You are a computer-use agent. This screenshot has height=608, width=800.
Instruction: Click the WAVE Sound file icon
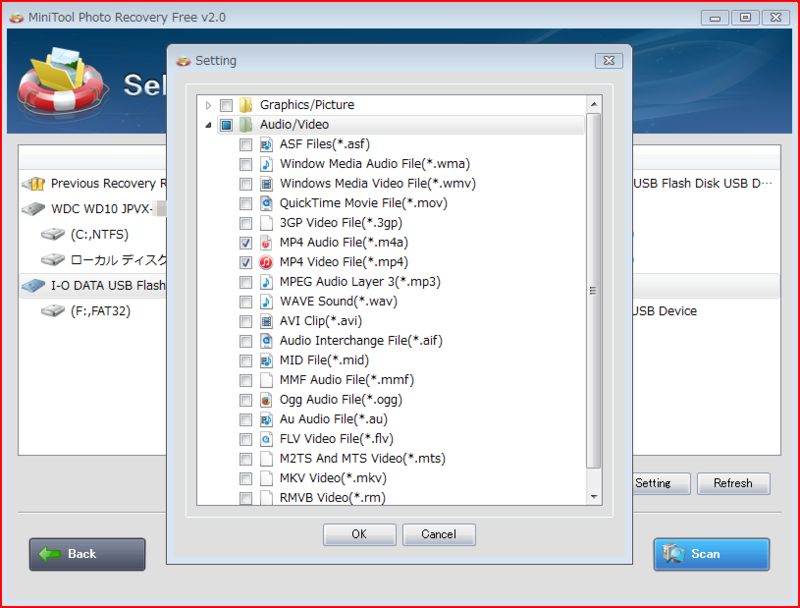click(x=266, y=301)
